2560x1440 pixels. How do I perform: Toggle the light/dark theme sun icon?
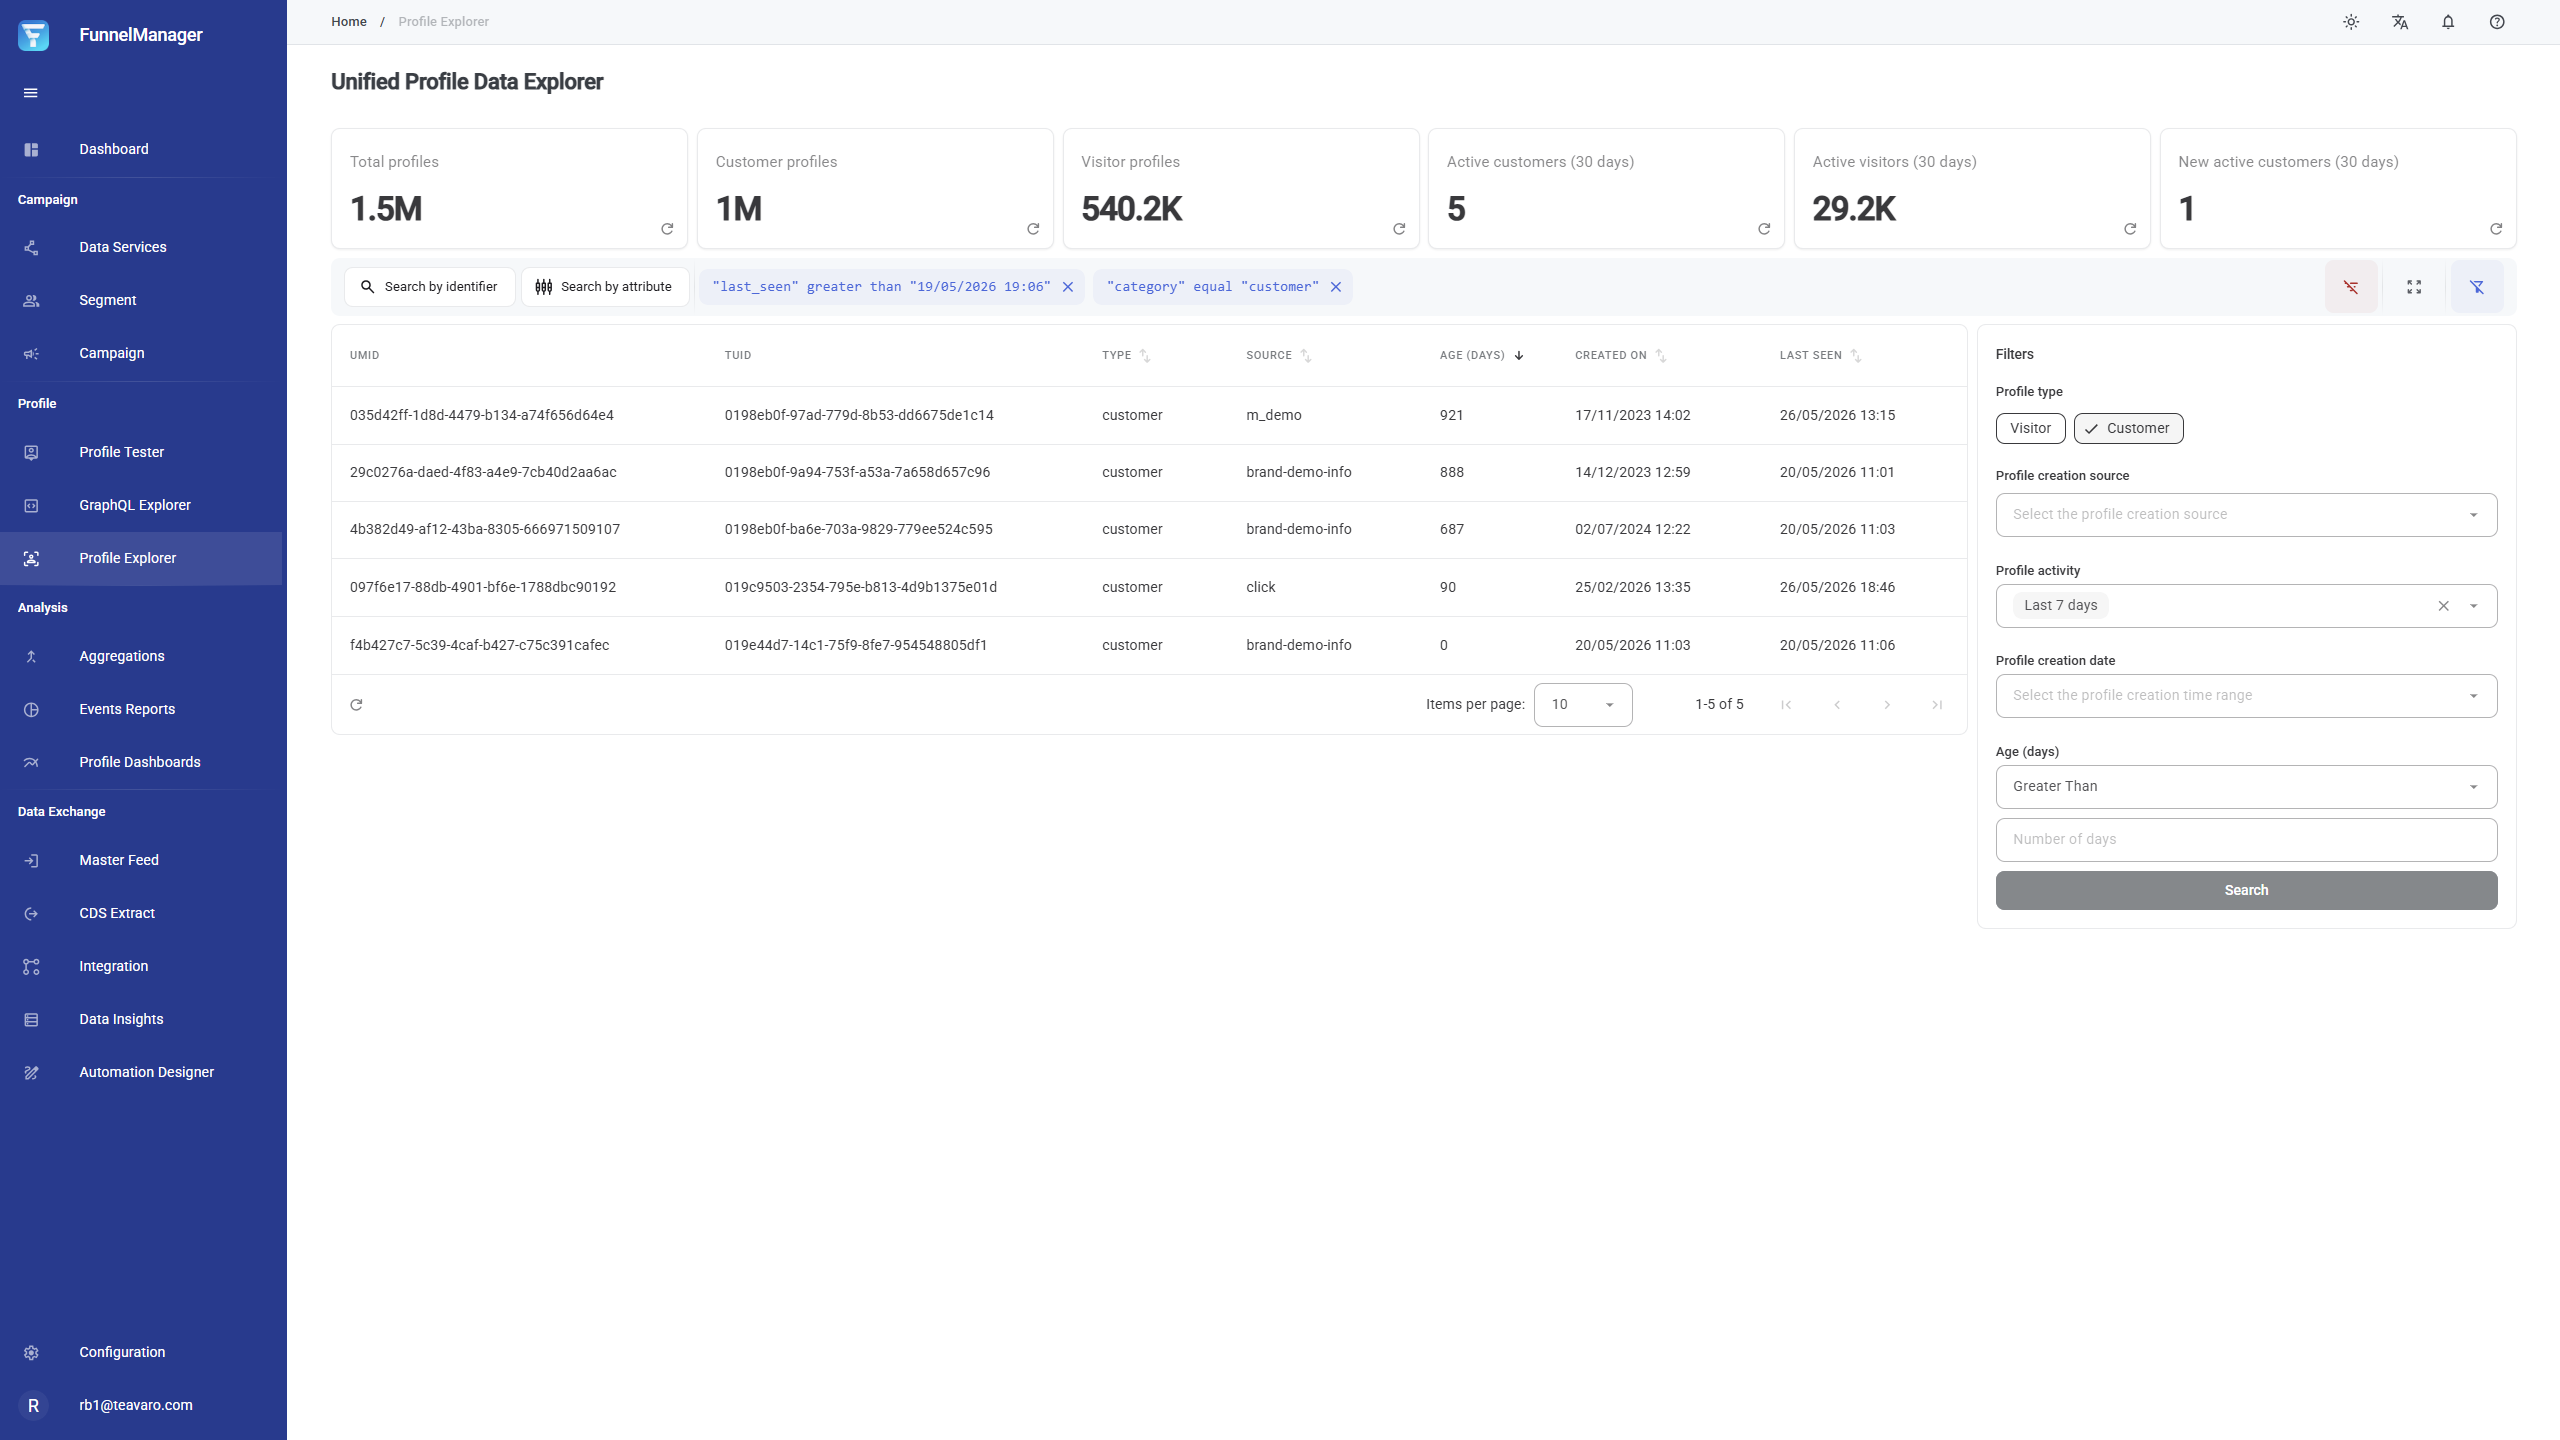(2351, 22)
